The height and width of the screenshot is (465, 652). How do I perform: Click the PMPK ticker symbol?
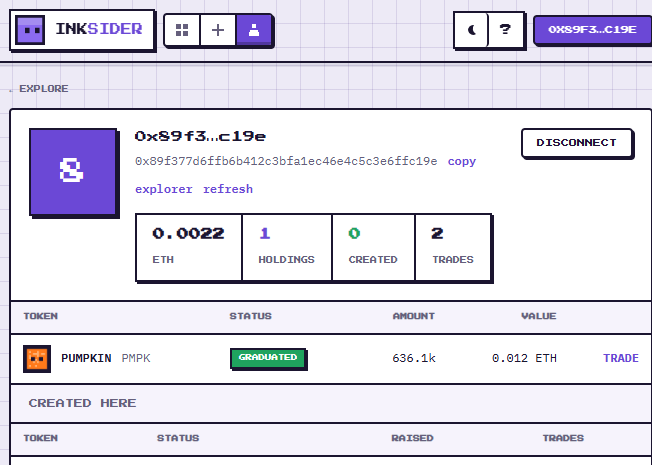136,358
